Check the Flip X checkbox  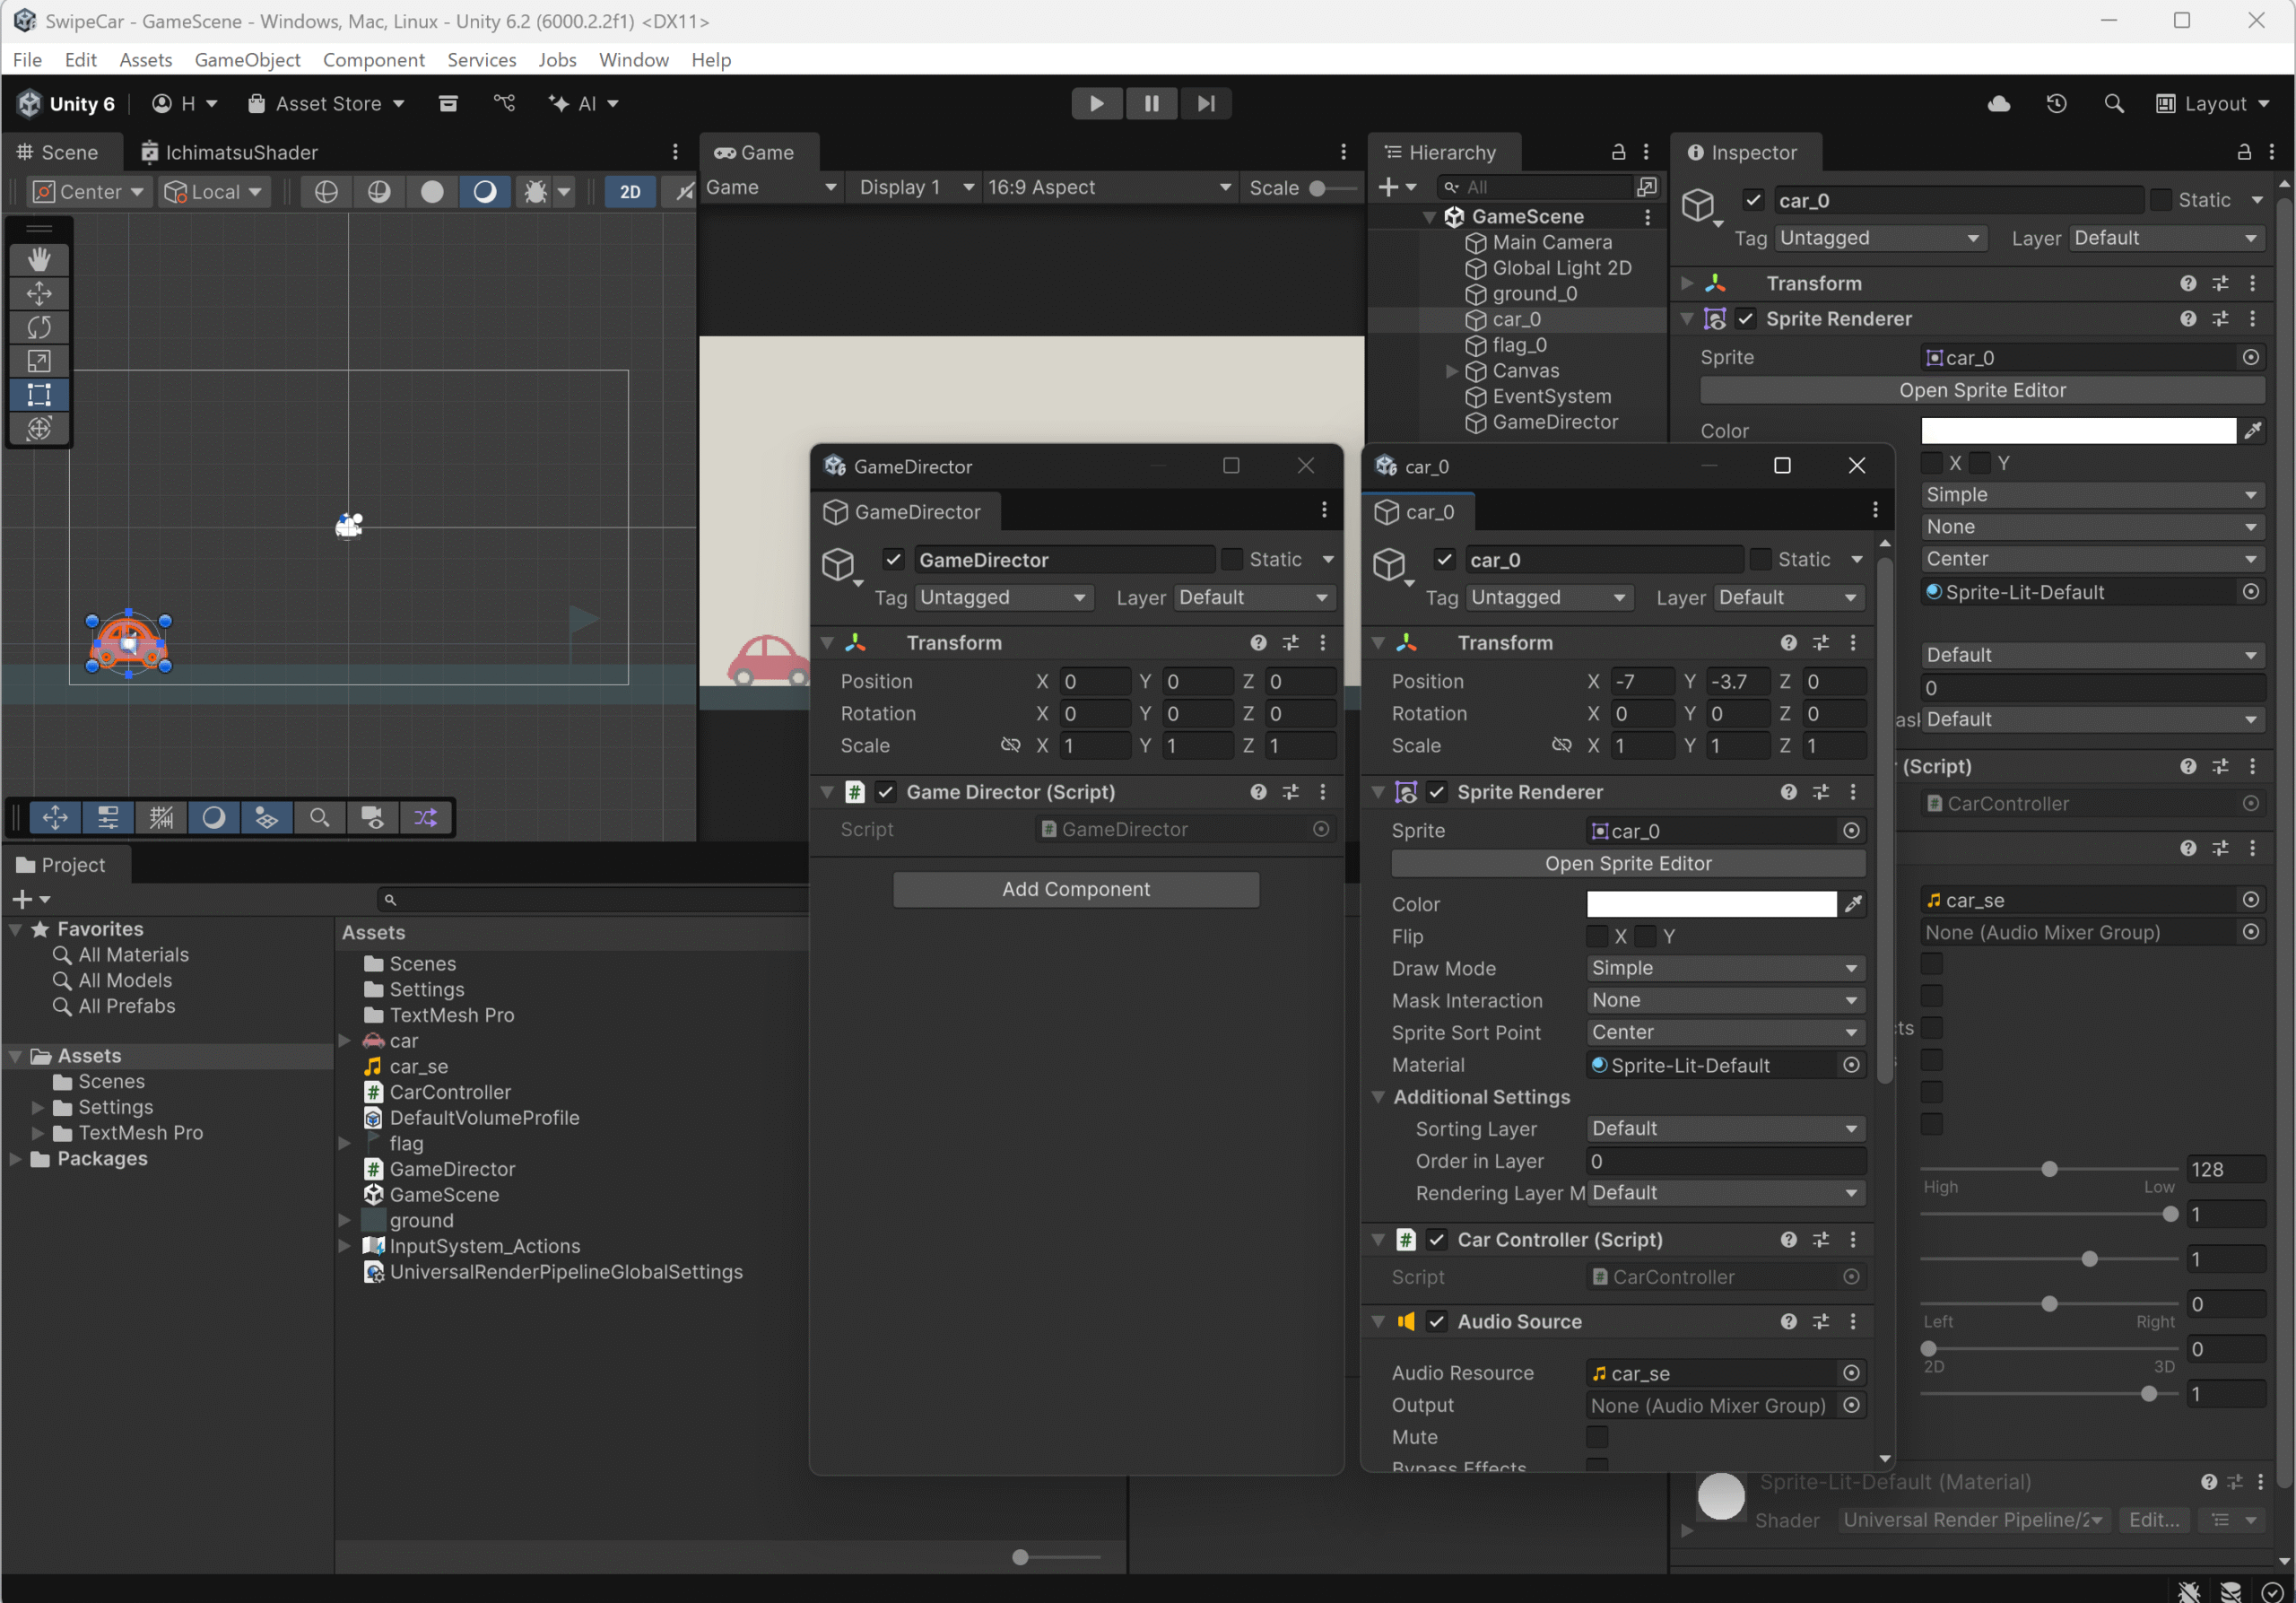click(1597, 937)
